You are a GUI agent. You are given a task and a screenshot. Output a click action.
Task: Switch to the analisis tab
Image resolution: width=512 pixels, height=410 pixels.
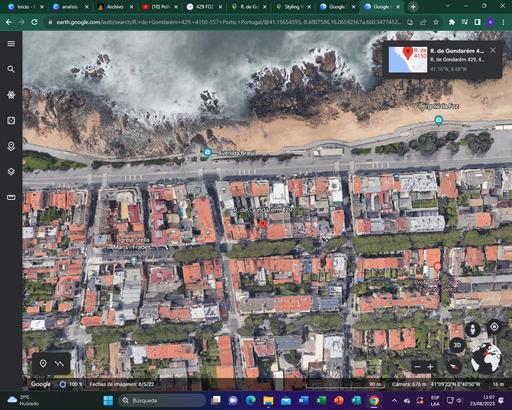(x=69, y=7)
